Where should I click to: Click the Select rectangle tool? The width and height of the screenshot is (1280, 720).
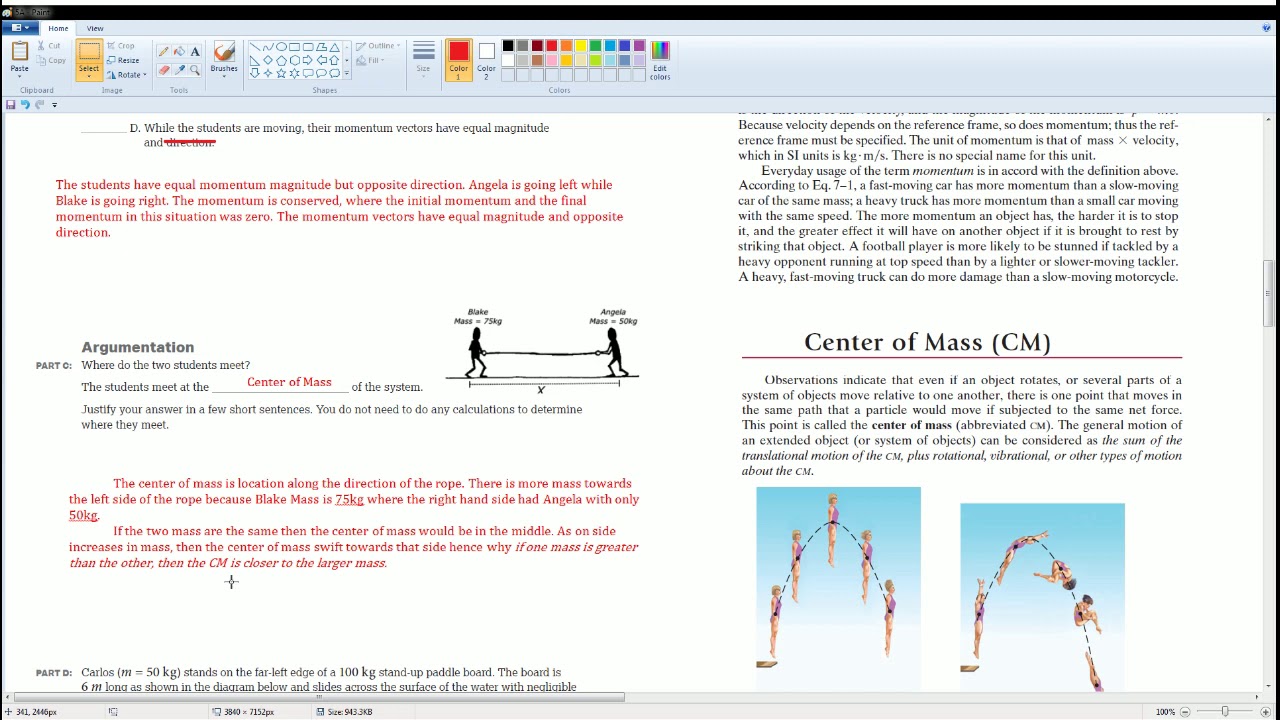click(89, 52)
